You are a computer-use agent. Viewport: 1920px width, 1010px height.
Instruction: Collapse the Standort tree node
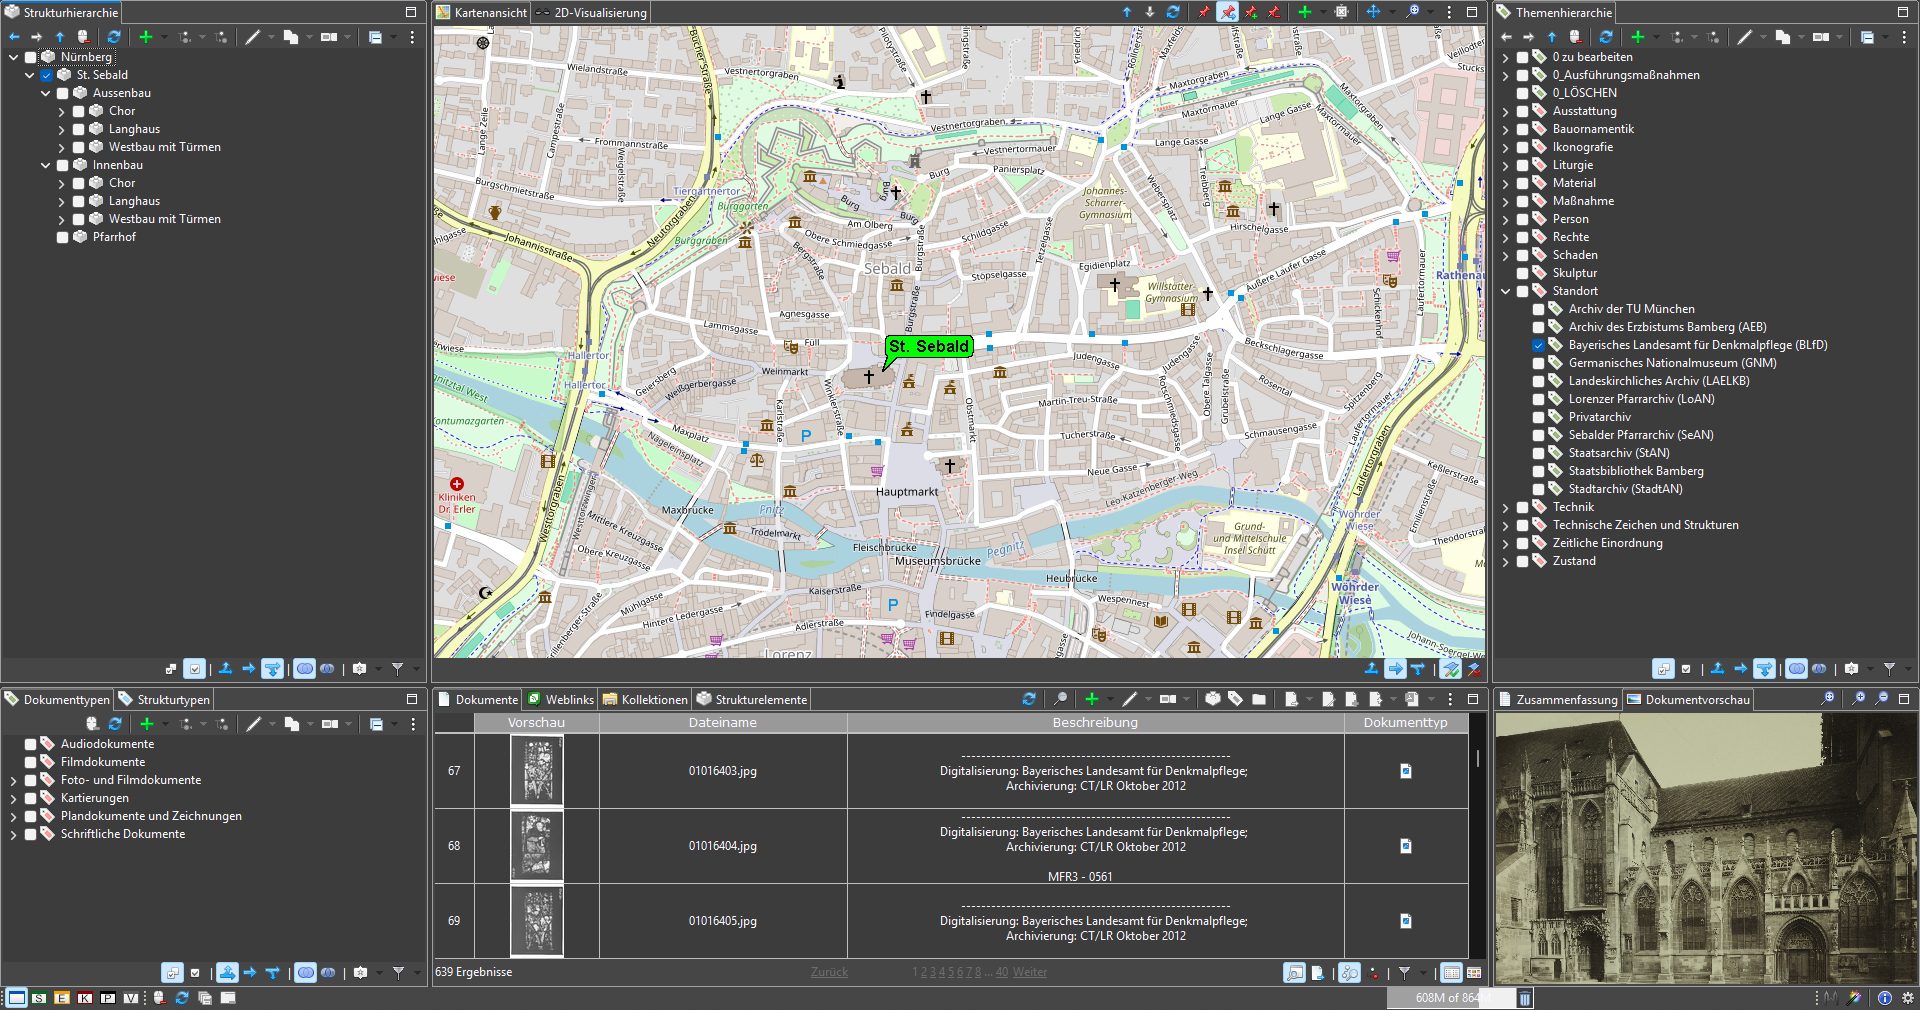[x=1506, y=291]
